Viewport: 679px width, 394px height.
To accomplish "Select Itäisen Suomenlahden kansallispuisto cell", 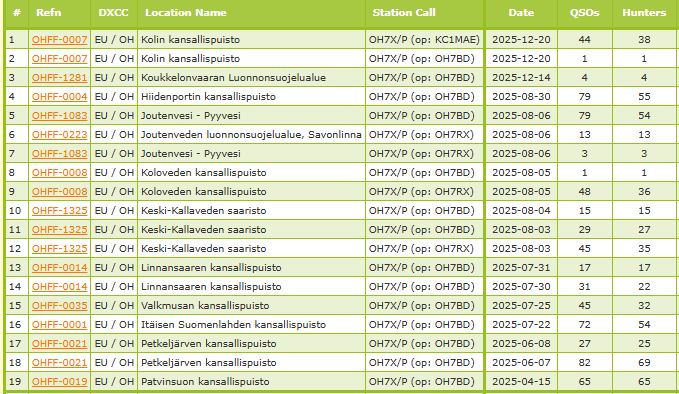I will [251, 325].
